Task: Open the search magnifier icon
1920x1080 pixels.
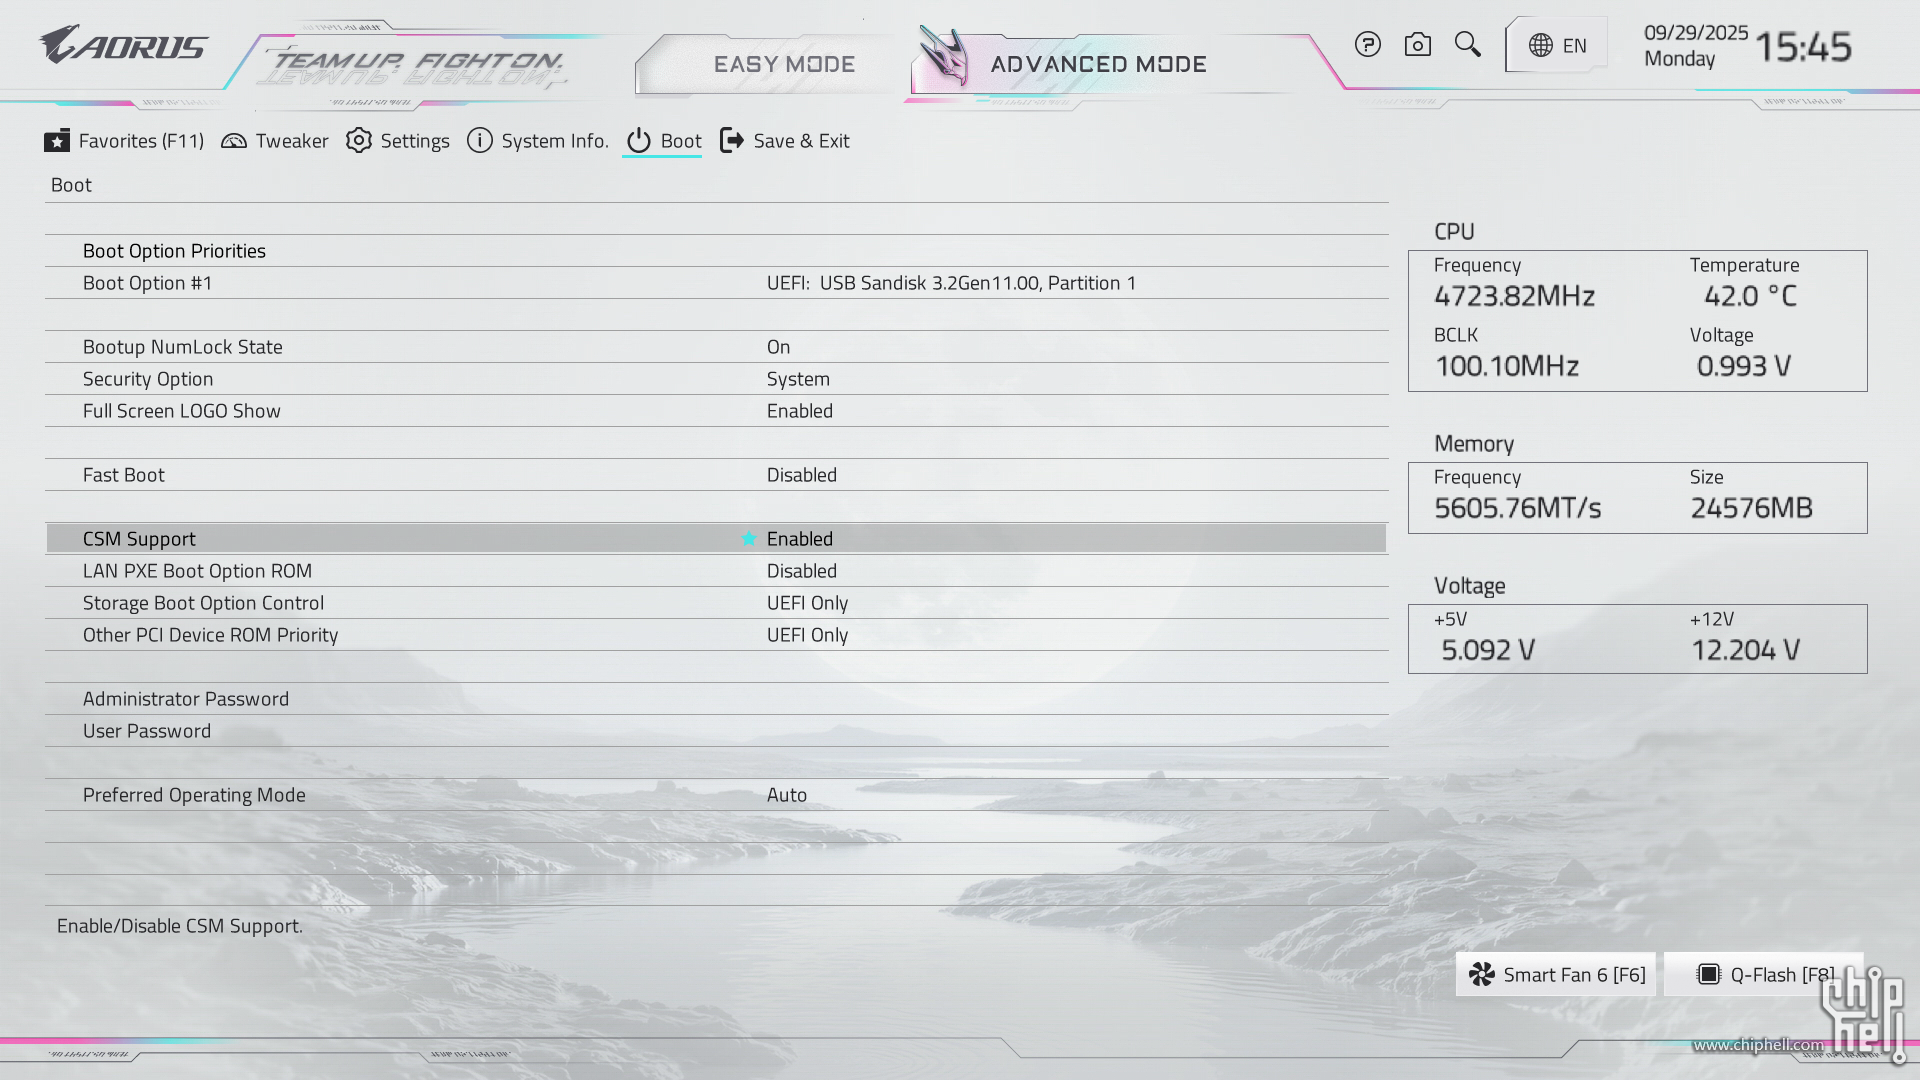Action: coord(1467,44)
